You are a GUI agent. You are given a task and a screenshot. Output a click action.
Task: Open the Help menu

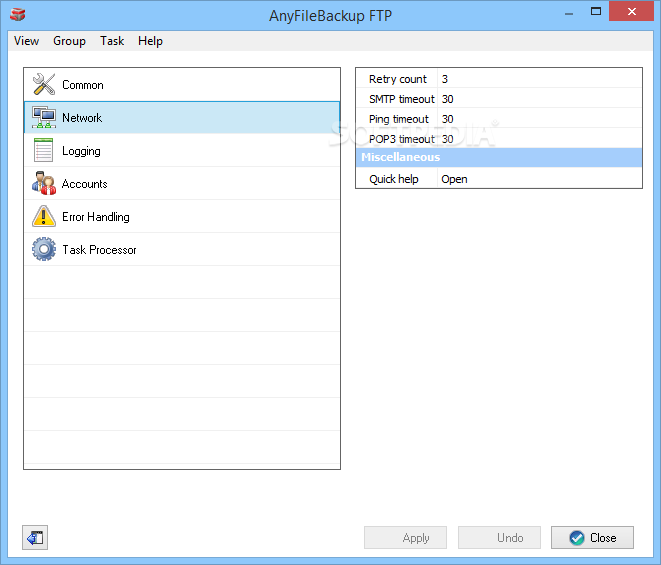click(150, 41)
